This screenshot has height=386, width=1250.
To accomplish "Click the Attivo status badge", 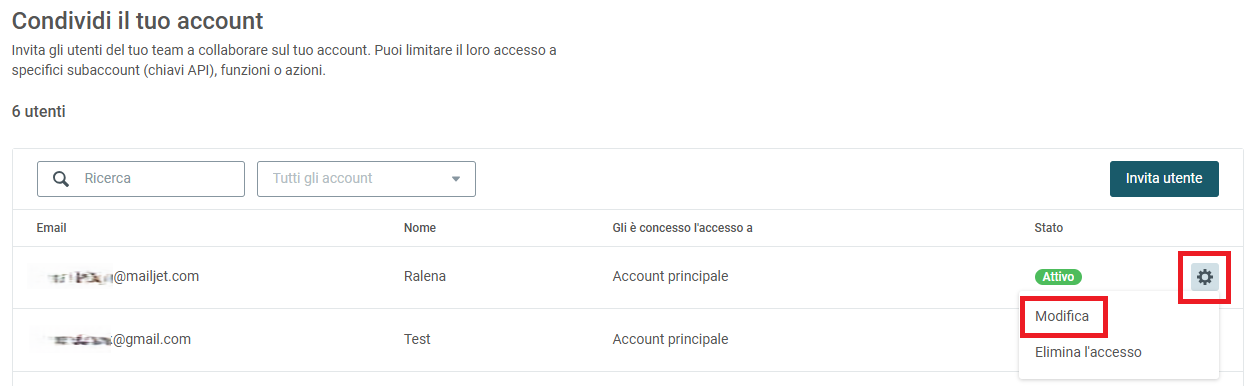I will (x=1058, y=277).
